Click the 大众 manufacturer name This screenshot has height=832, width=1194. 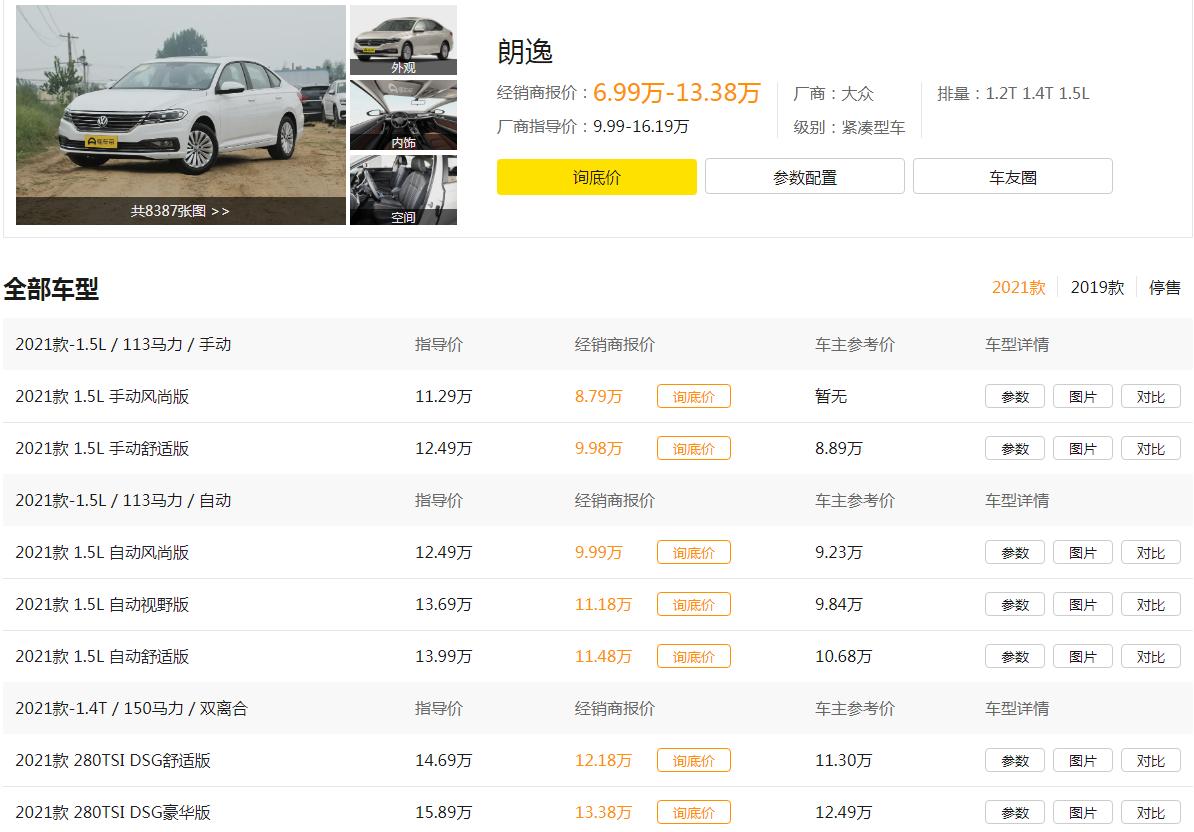857,94
